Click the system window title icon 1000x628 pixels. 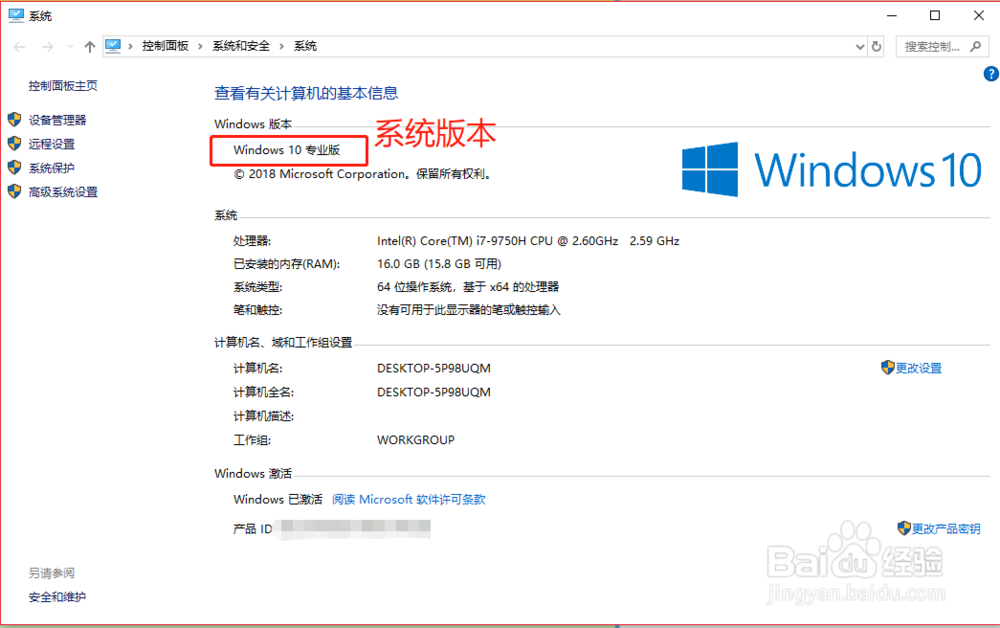pyautogui.click(x=16, y=15)
